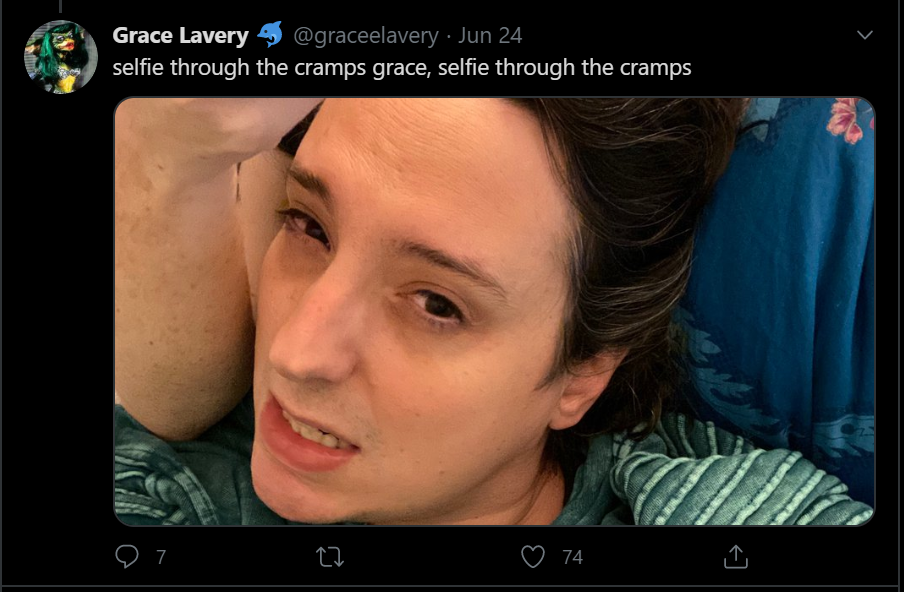The height and width of the screenshot is (592, 904).
Task: Click the thread connector line above avatar
Action: click(x=61, y=6)
